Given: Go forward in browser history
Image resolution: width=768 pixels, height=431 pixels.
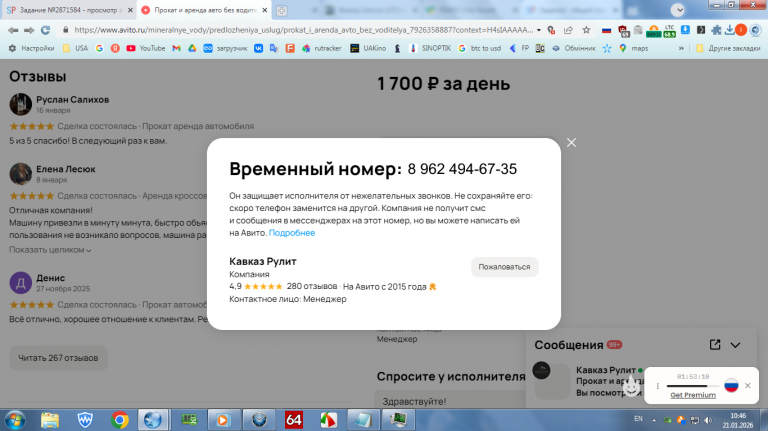Looking at the screenshot, I should click(29, 30).
